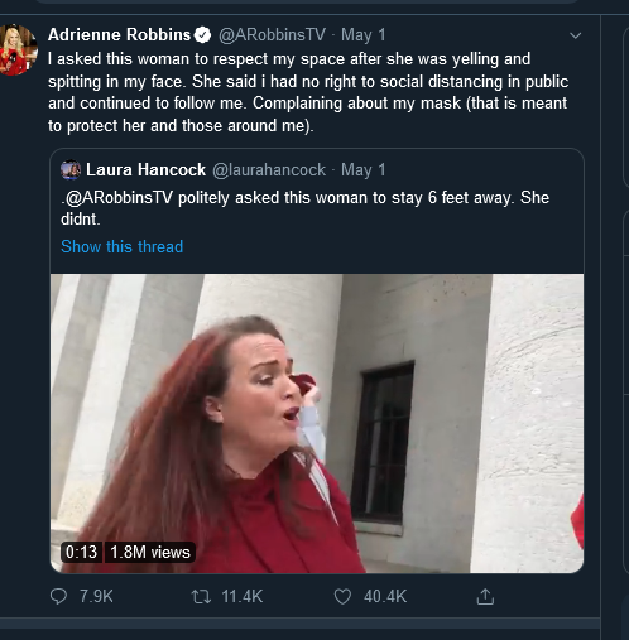Click the Show this thread link
629x640 pixels.
(122, 246)
